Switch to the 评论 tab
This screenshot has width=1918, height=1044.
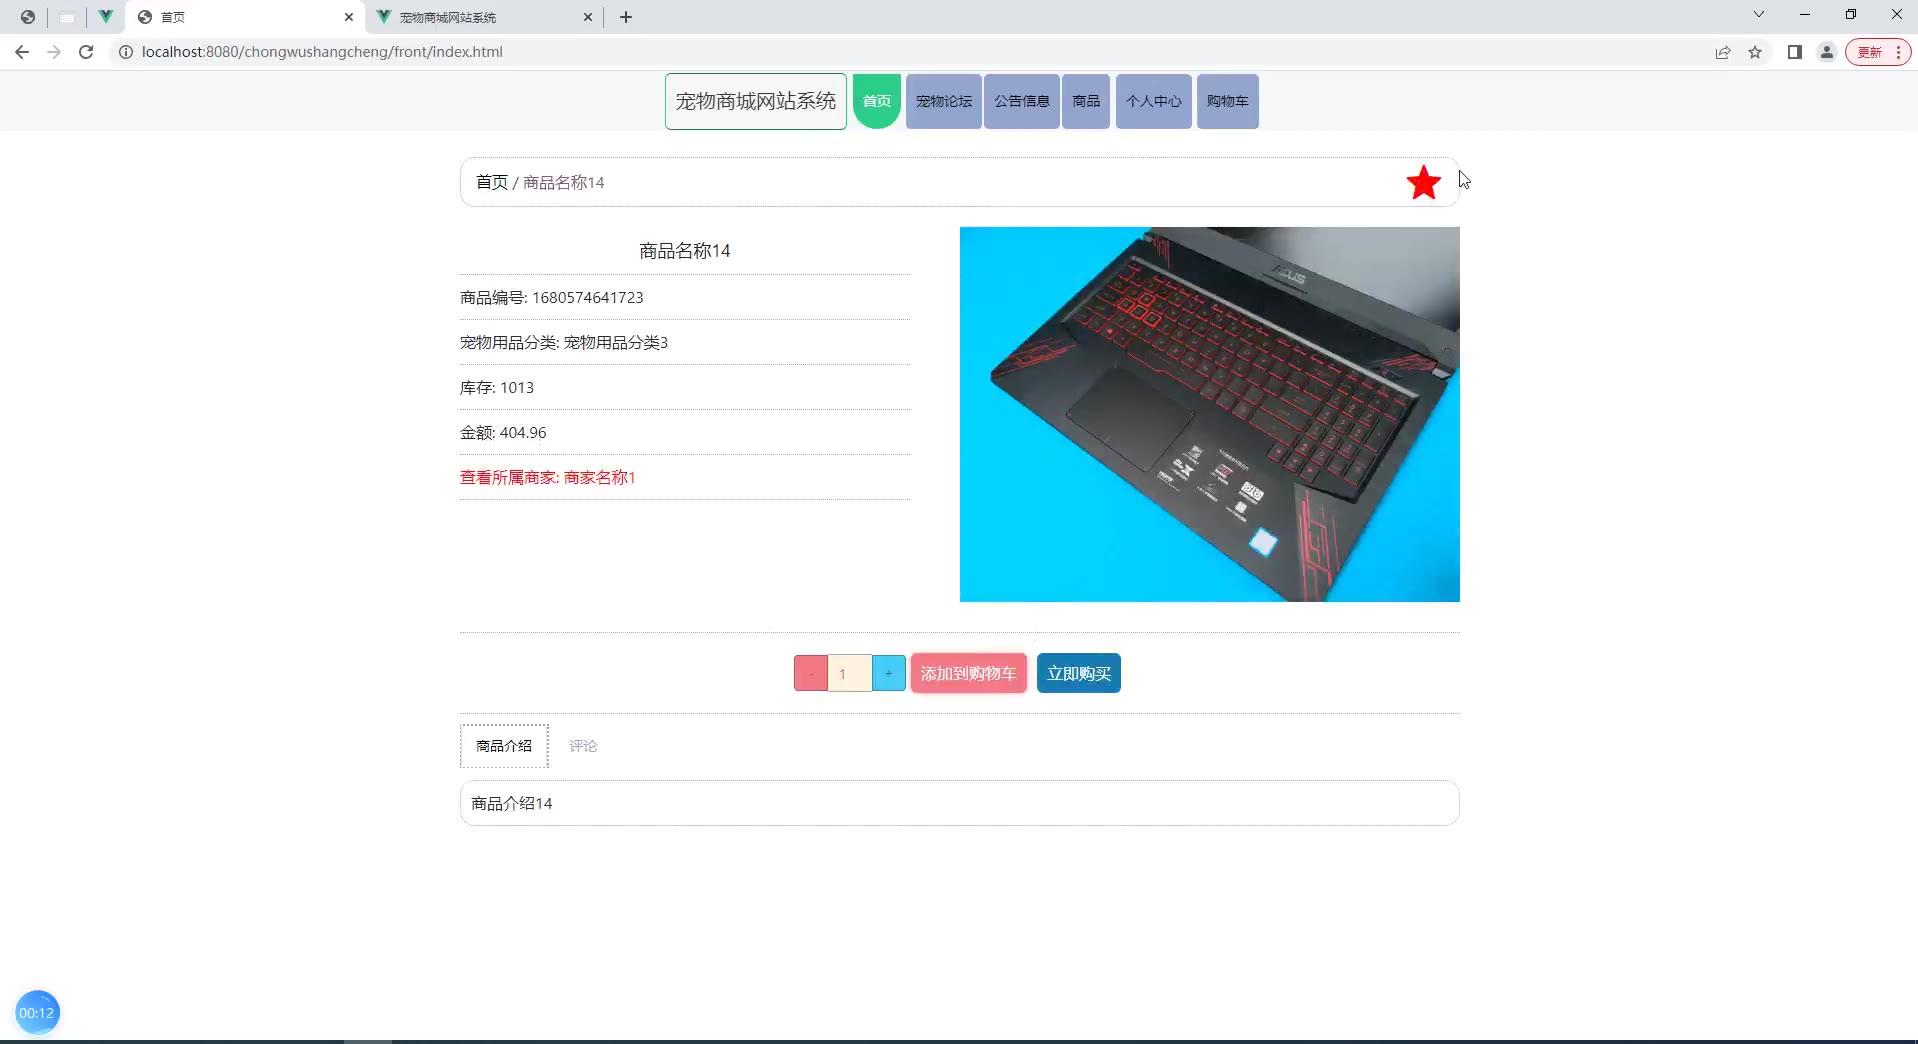(583, 746)
